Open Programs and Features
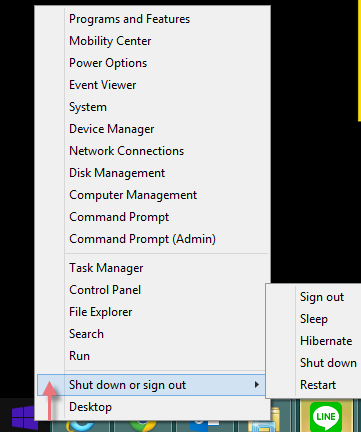 point(129,19)
